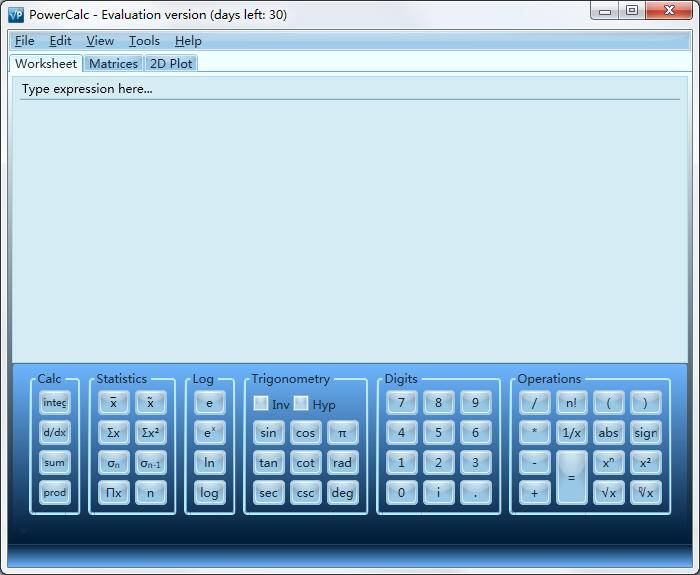Click the factorial n! button
700x575 pixels.
click(x=571, y=403)
